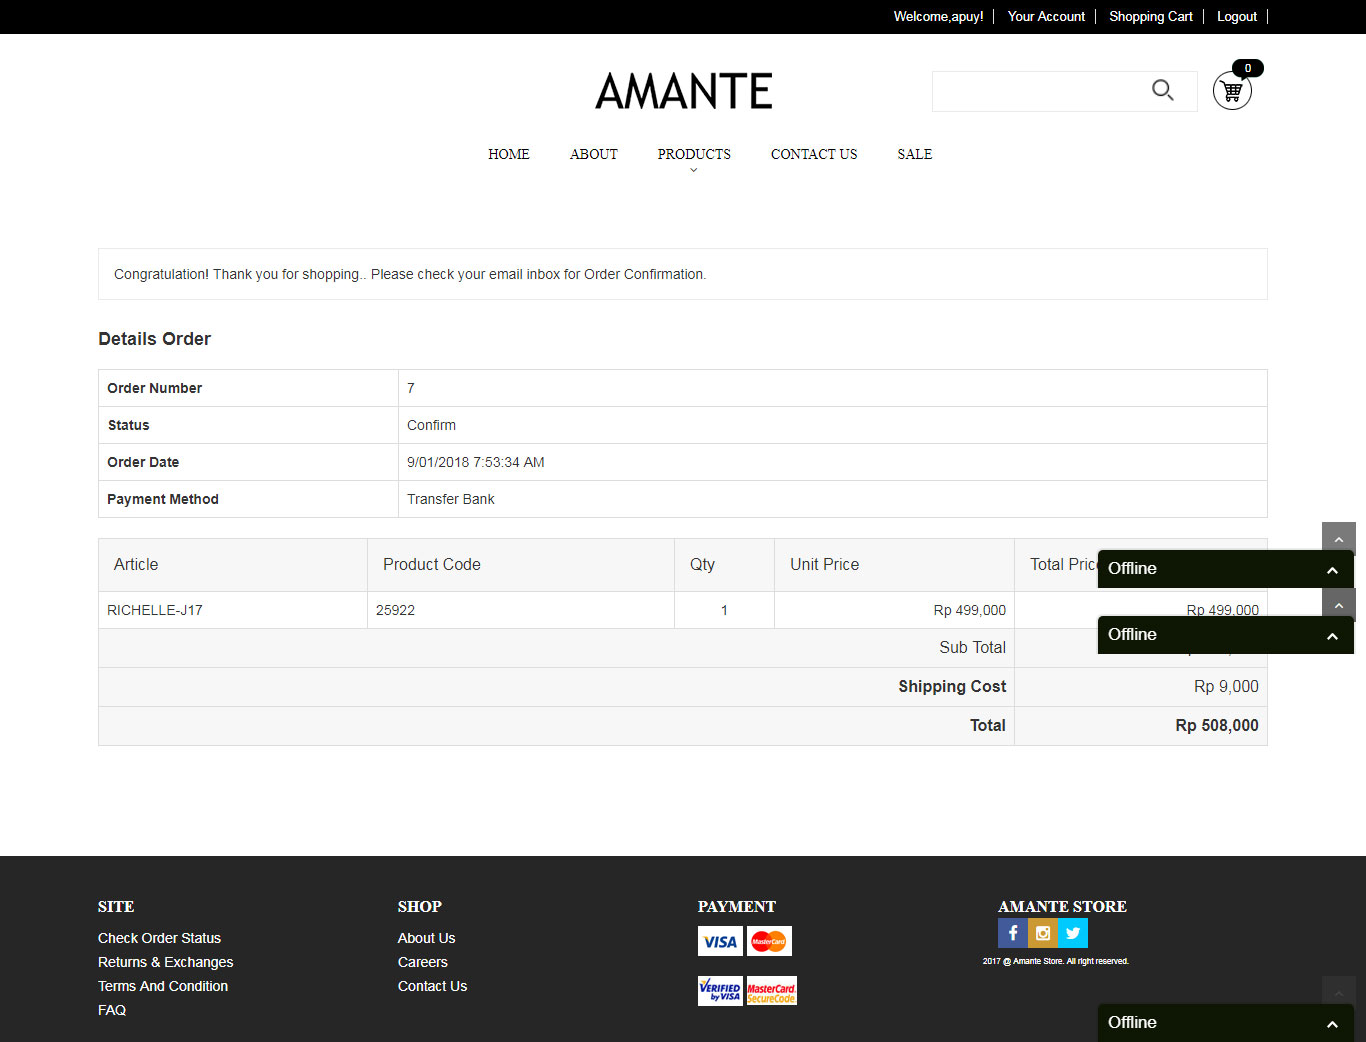Expand the Offline chat widget beside Sub Total
The image size is (1366, 1042).
pyautogui.click(x=1226, y=634)
